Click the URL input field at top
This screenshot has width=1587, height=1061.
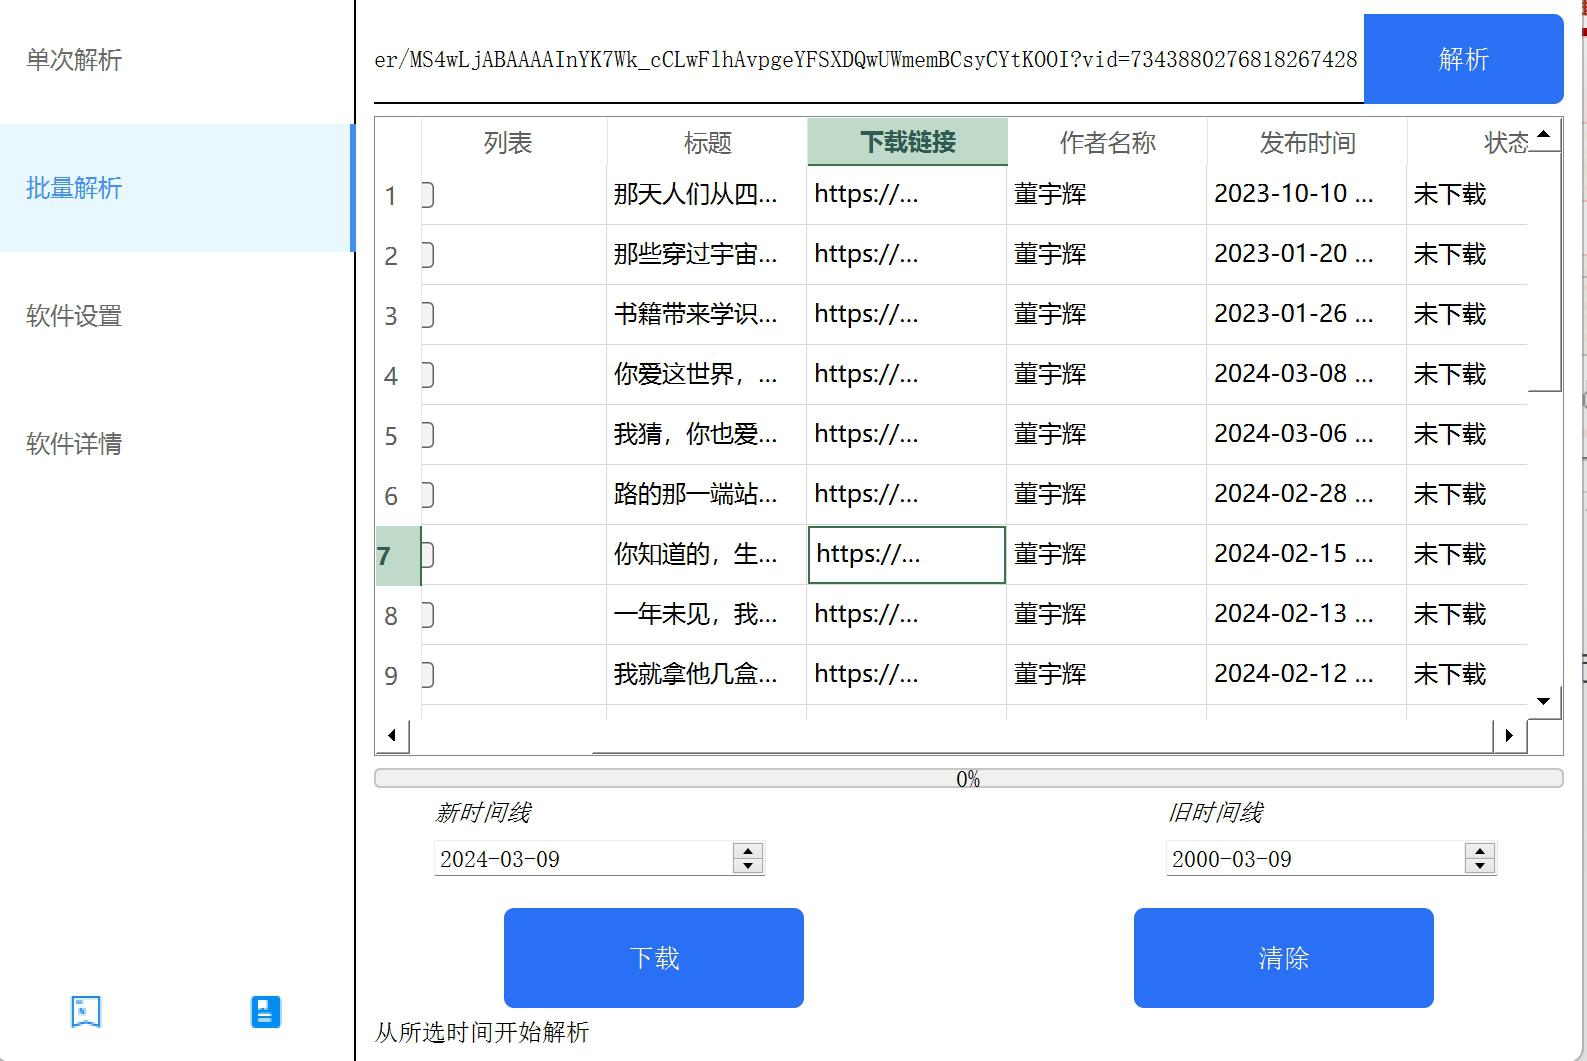click(x=866, y=60)
